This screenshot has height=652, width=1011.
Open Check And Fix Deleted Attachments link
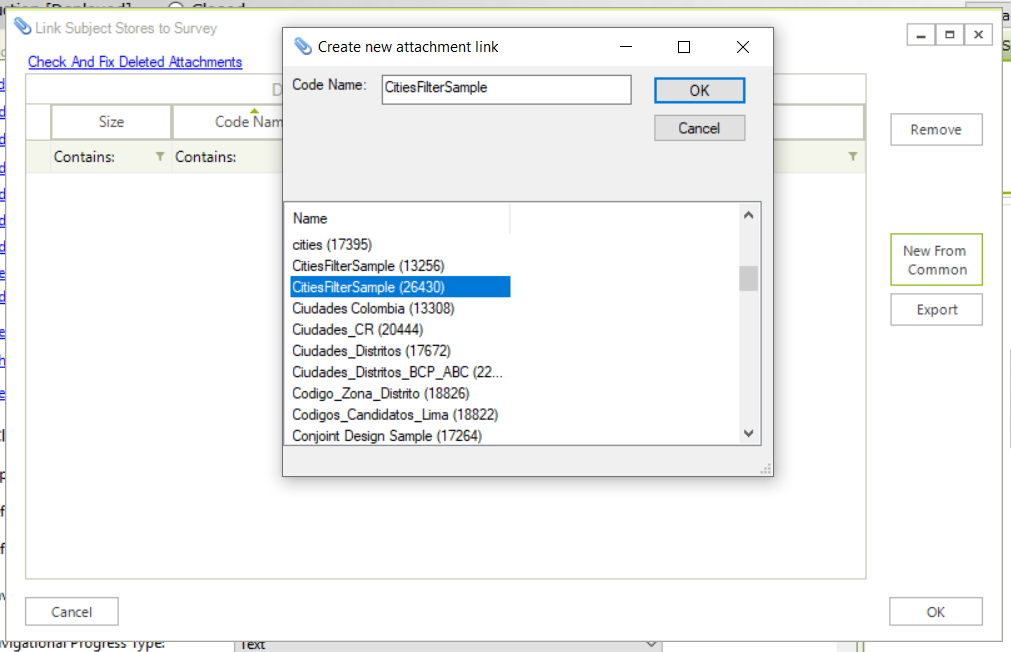pyautogui.click(x=135, y=62)
